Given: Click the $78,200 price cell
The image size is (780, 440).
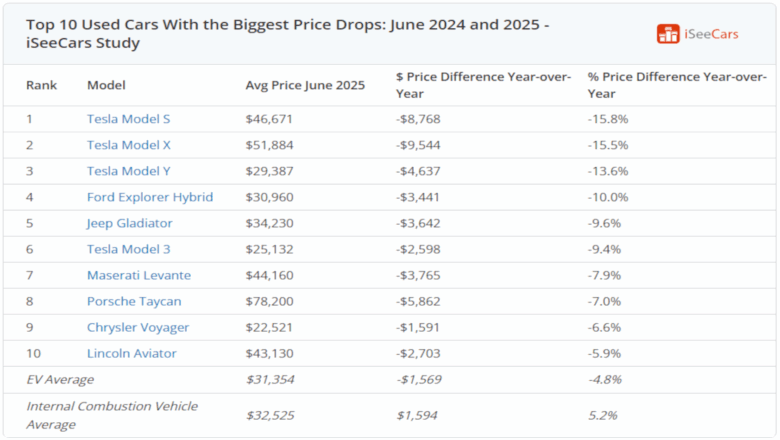Looking at the screenshot, I should coord(269,301).
